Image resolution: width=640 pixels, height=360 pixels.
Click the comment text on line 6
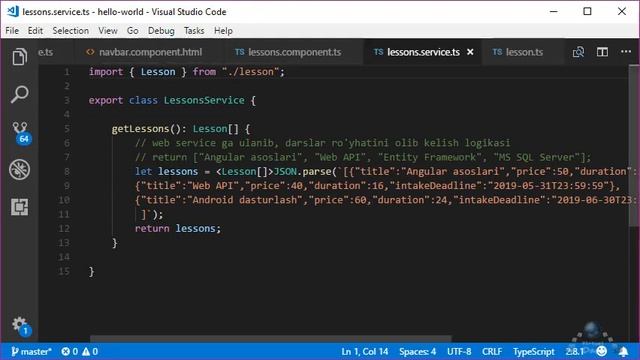[322, 143]
